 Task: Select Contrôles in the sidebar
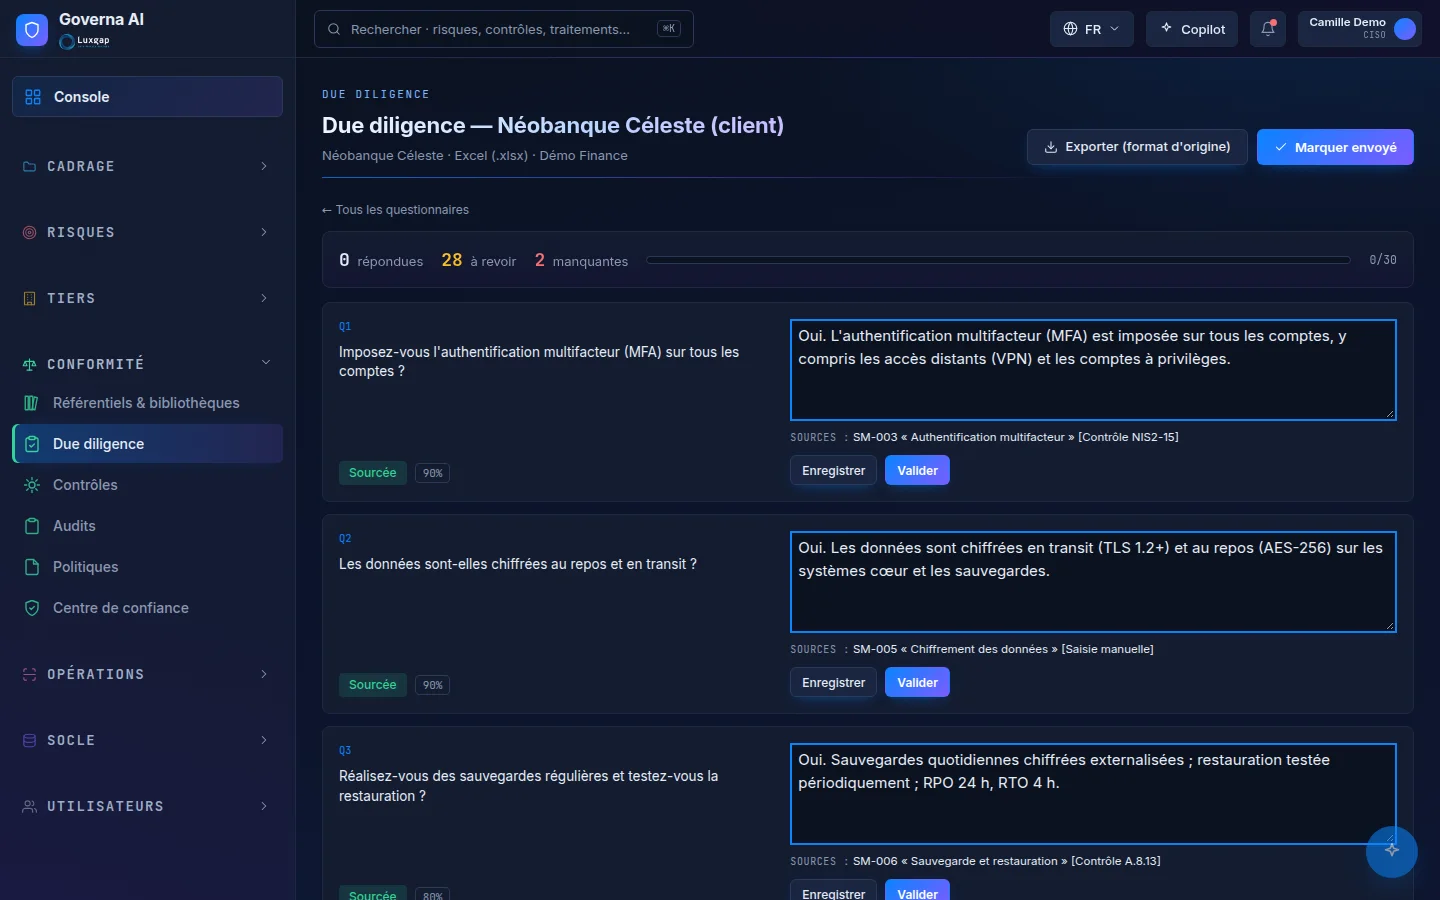[147, 485]
